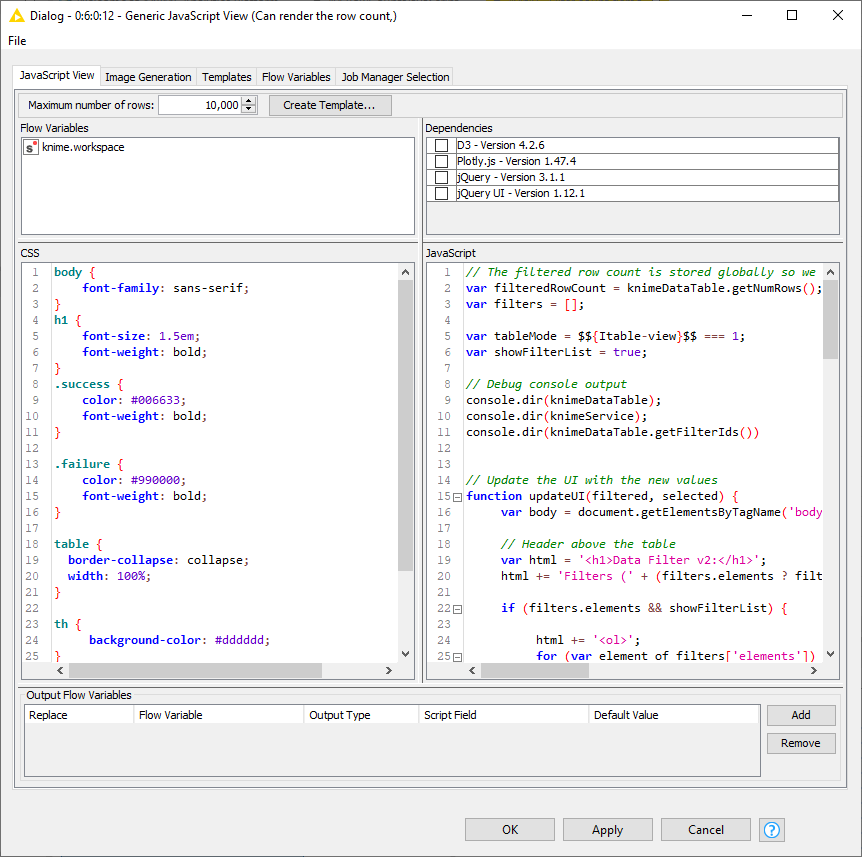Image resolution: width=862 pixels, height=857 pixels.
Task: Fold the for loop at line 25
Action: (x=457, y=657)
